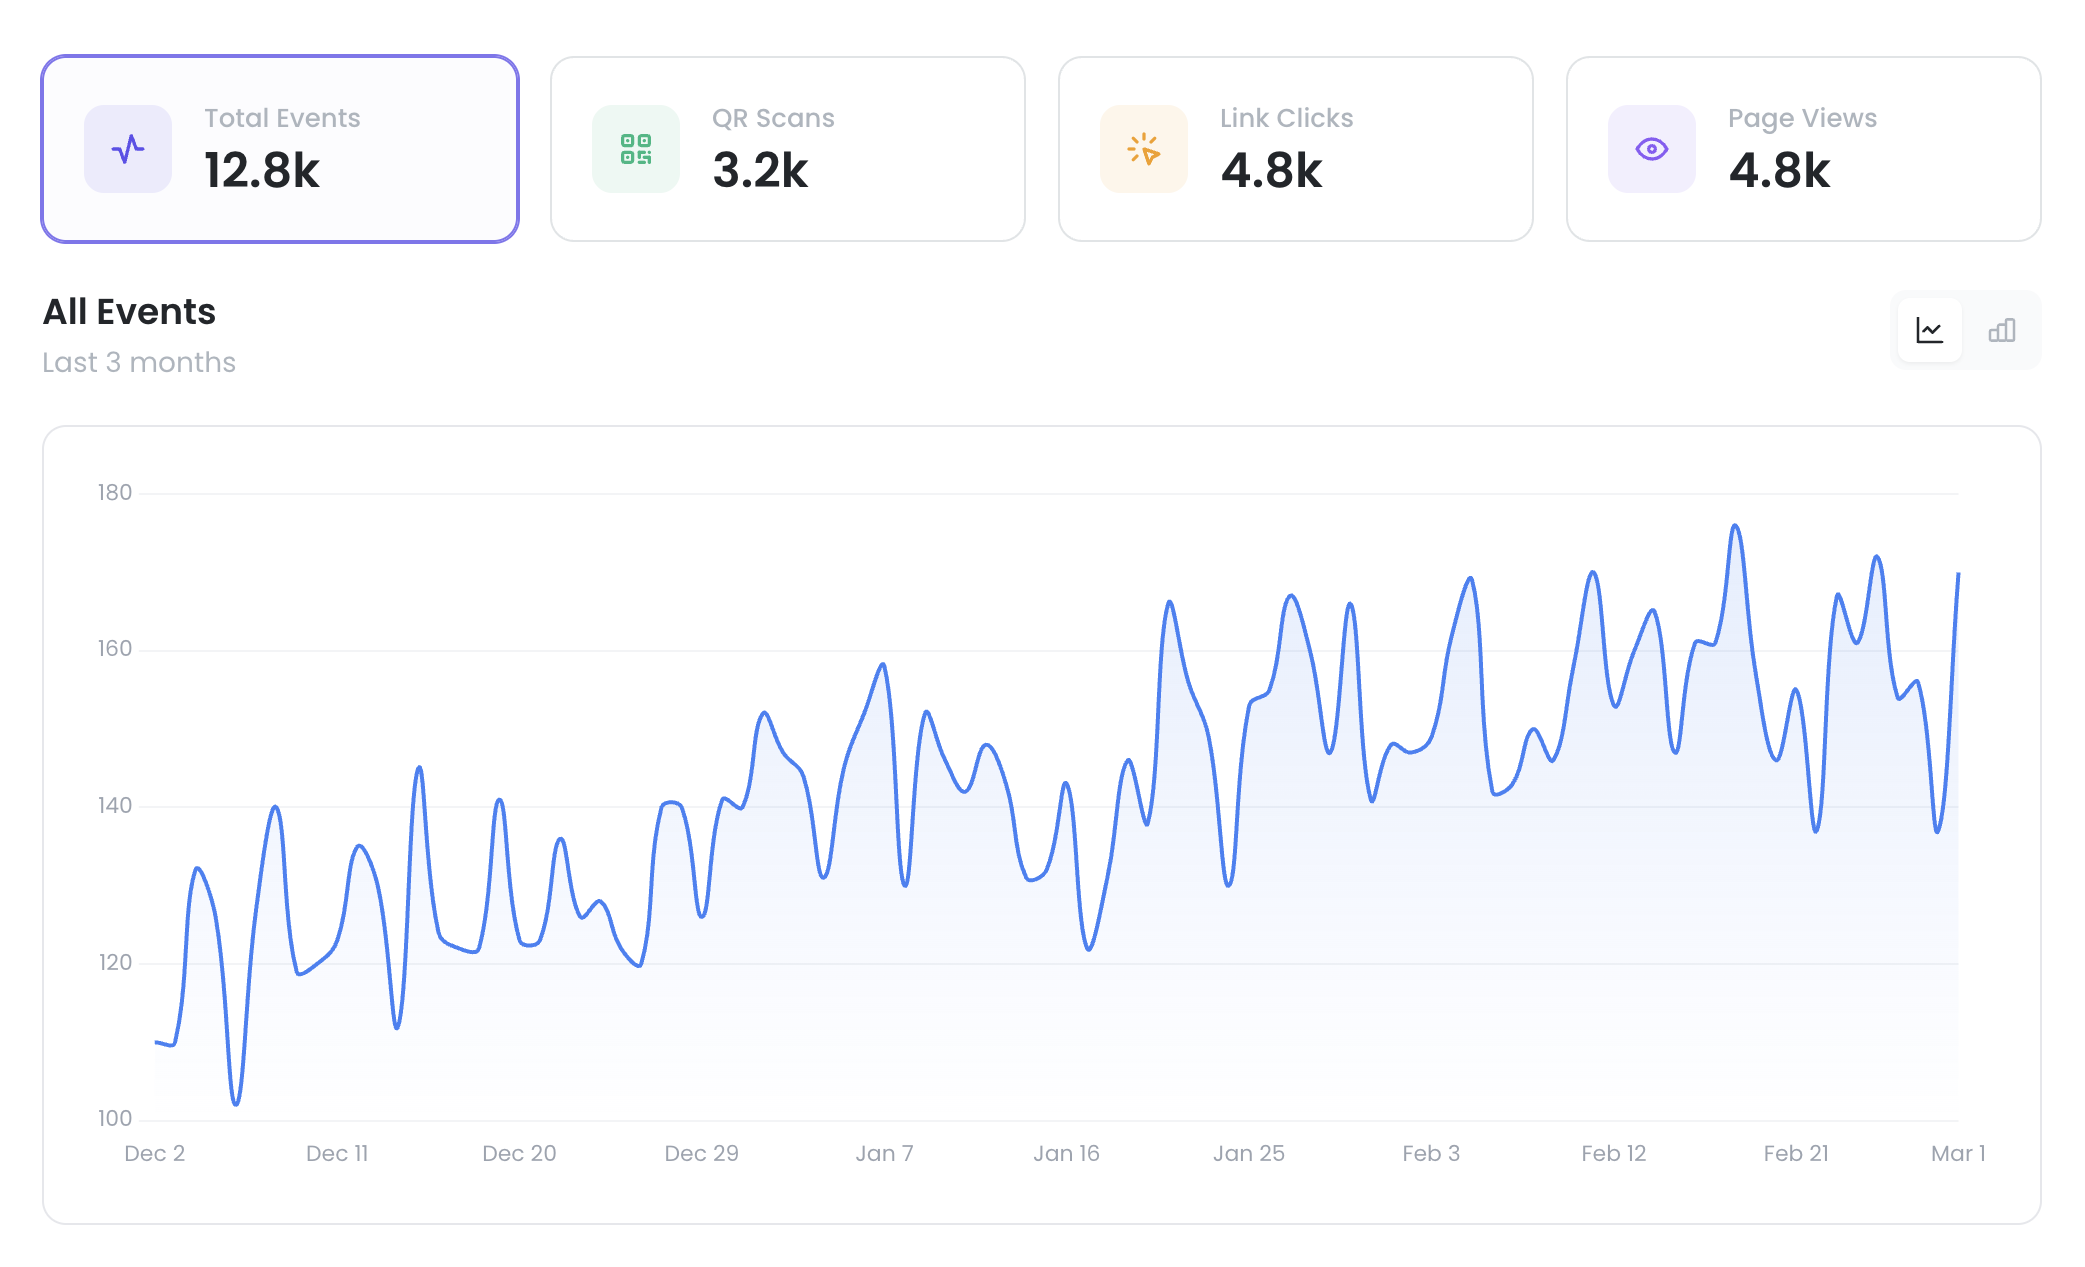
Task: Click the 3.2k QR scans value
Action: 760,170
